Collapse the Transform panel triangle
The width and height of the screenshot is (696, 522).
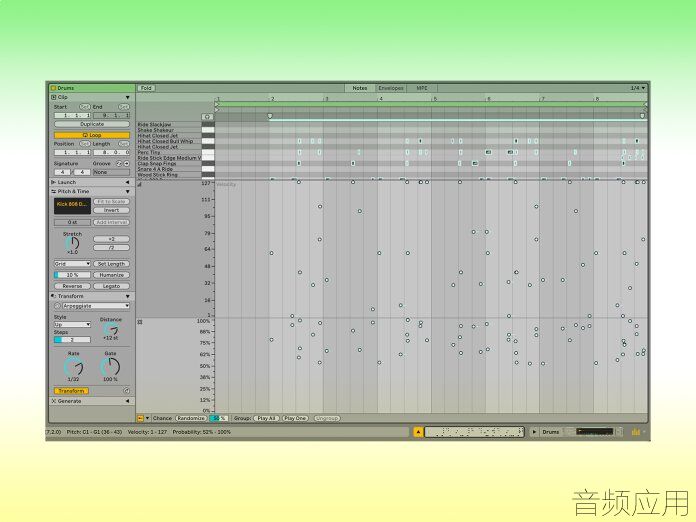click(127, 296)
